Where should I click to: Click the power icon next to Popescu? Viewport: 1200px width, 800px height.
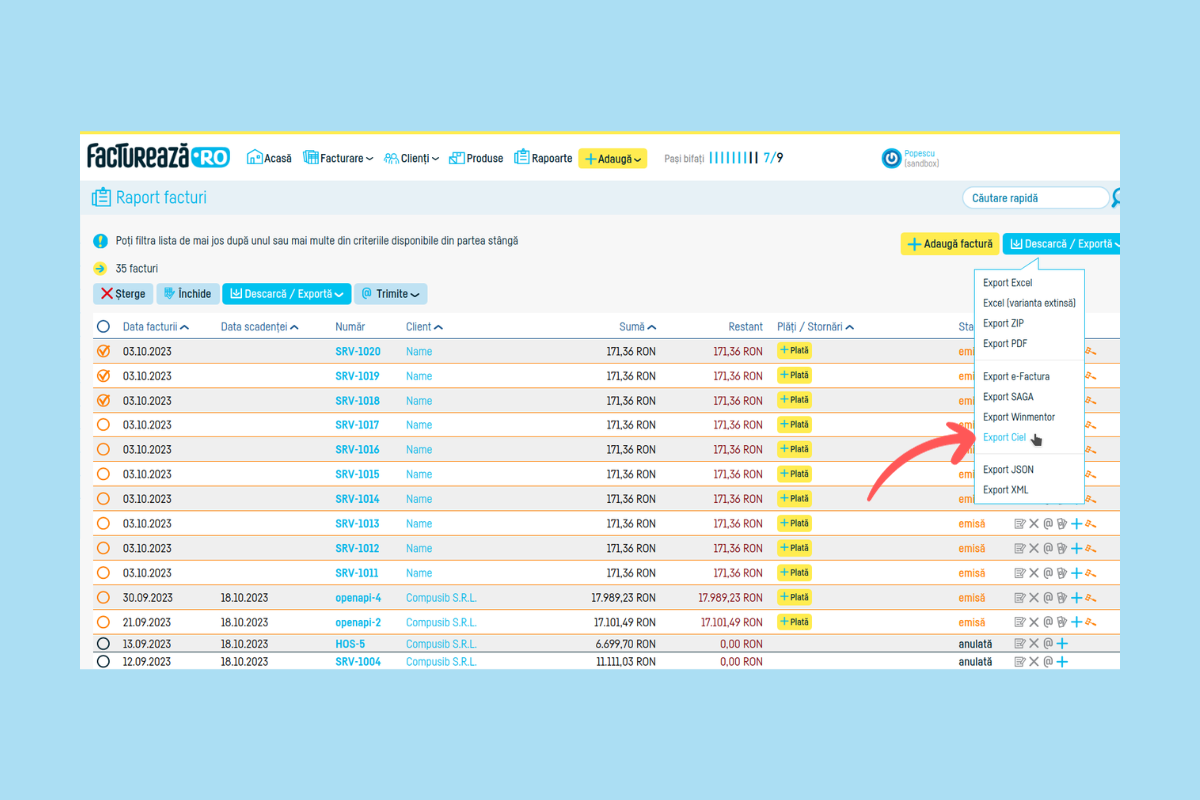click(x=891, y=158)
